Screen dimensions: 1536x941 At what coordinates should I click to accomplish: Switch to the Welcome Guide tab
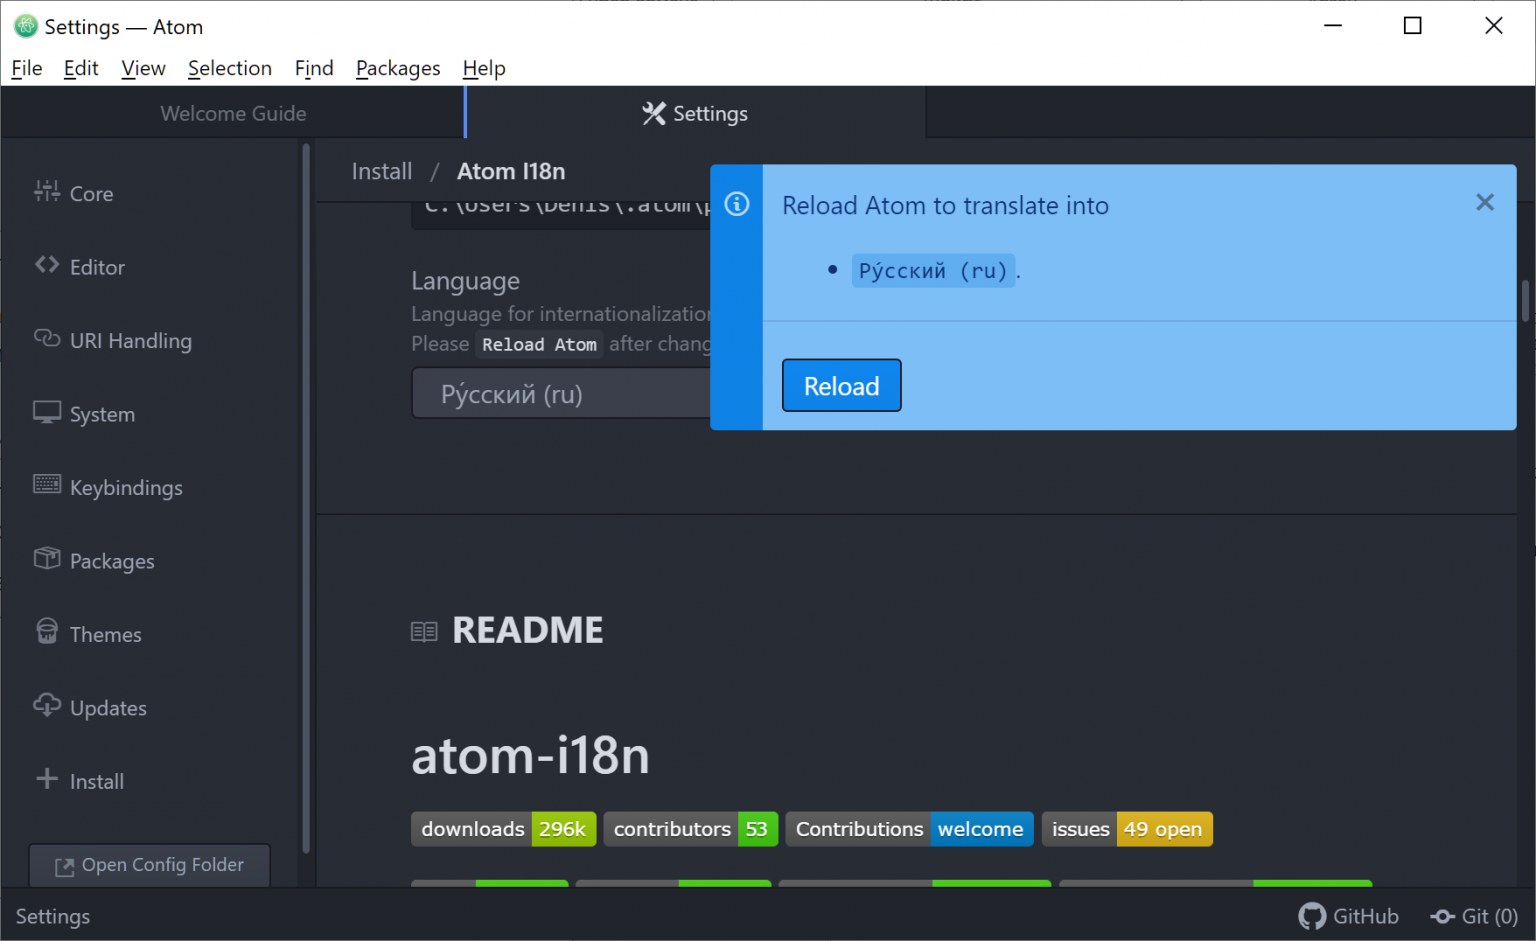[x=233, y=113]
